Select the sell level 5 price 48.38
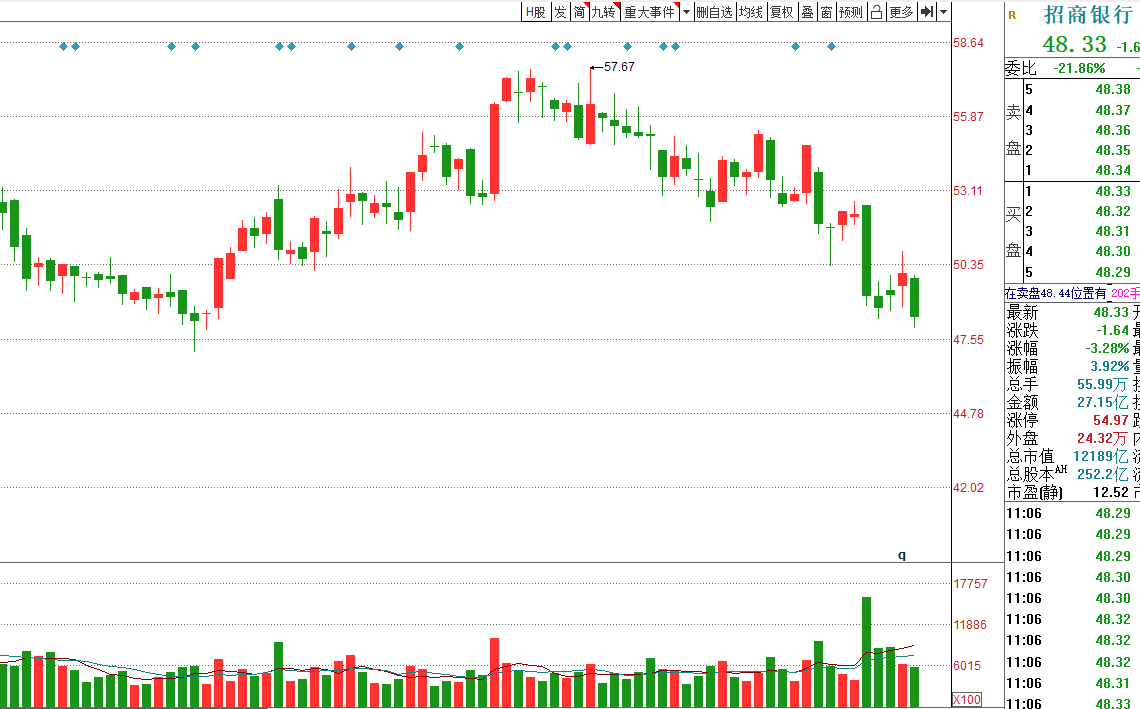Image resolution: width=1140 pixels, height=709 pixels. pos(1113,89)
